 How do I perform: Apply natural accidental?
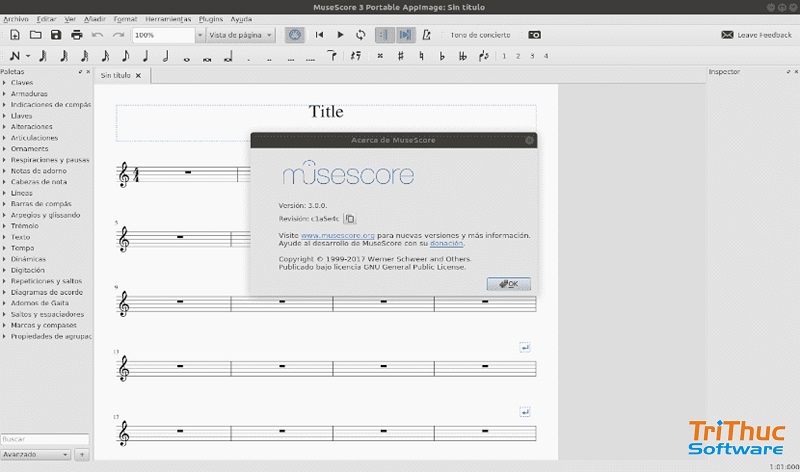pyautogui.click(x=421, y=56)
